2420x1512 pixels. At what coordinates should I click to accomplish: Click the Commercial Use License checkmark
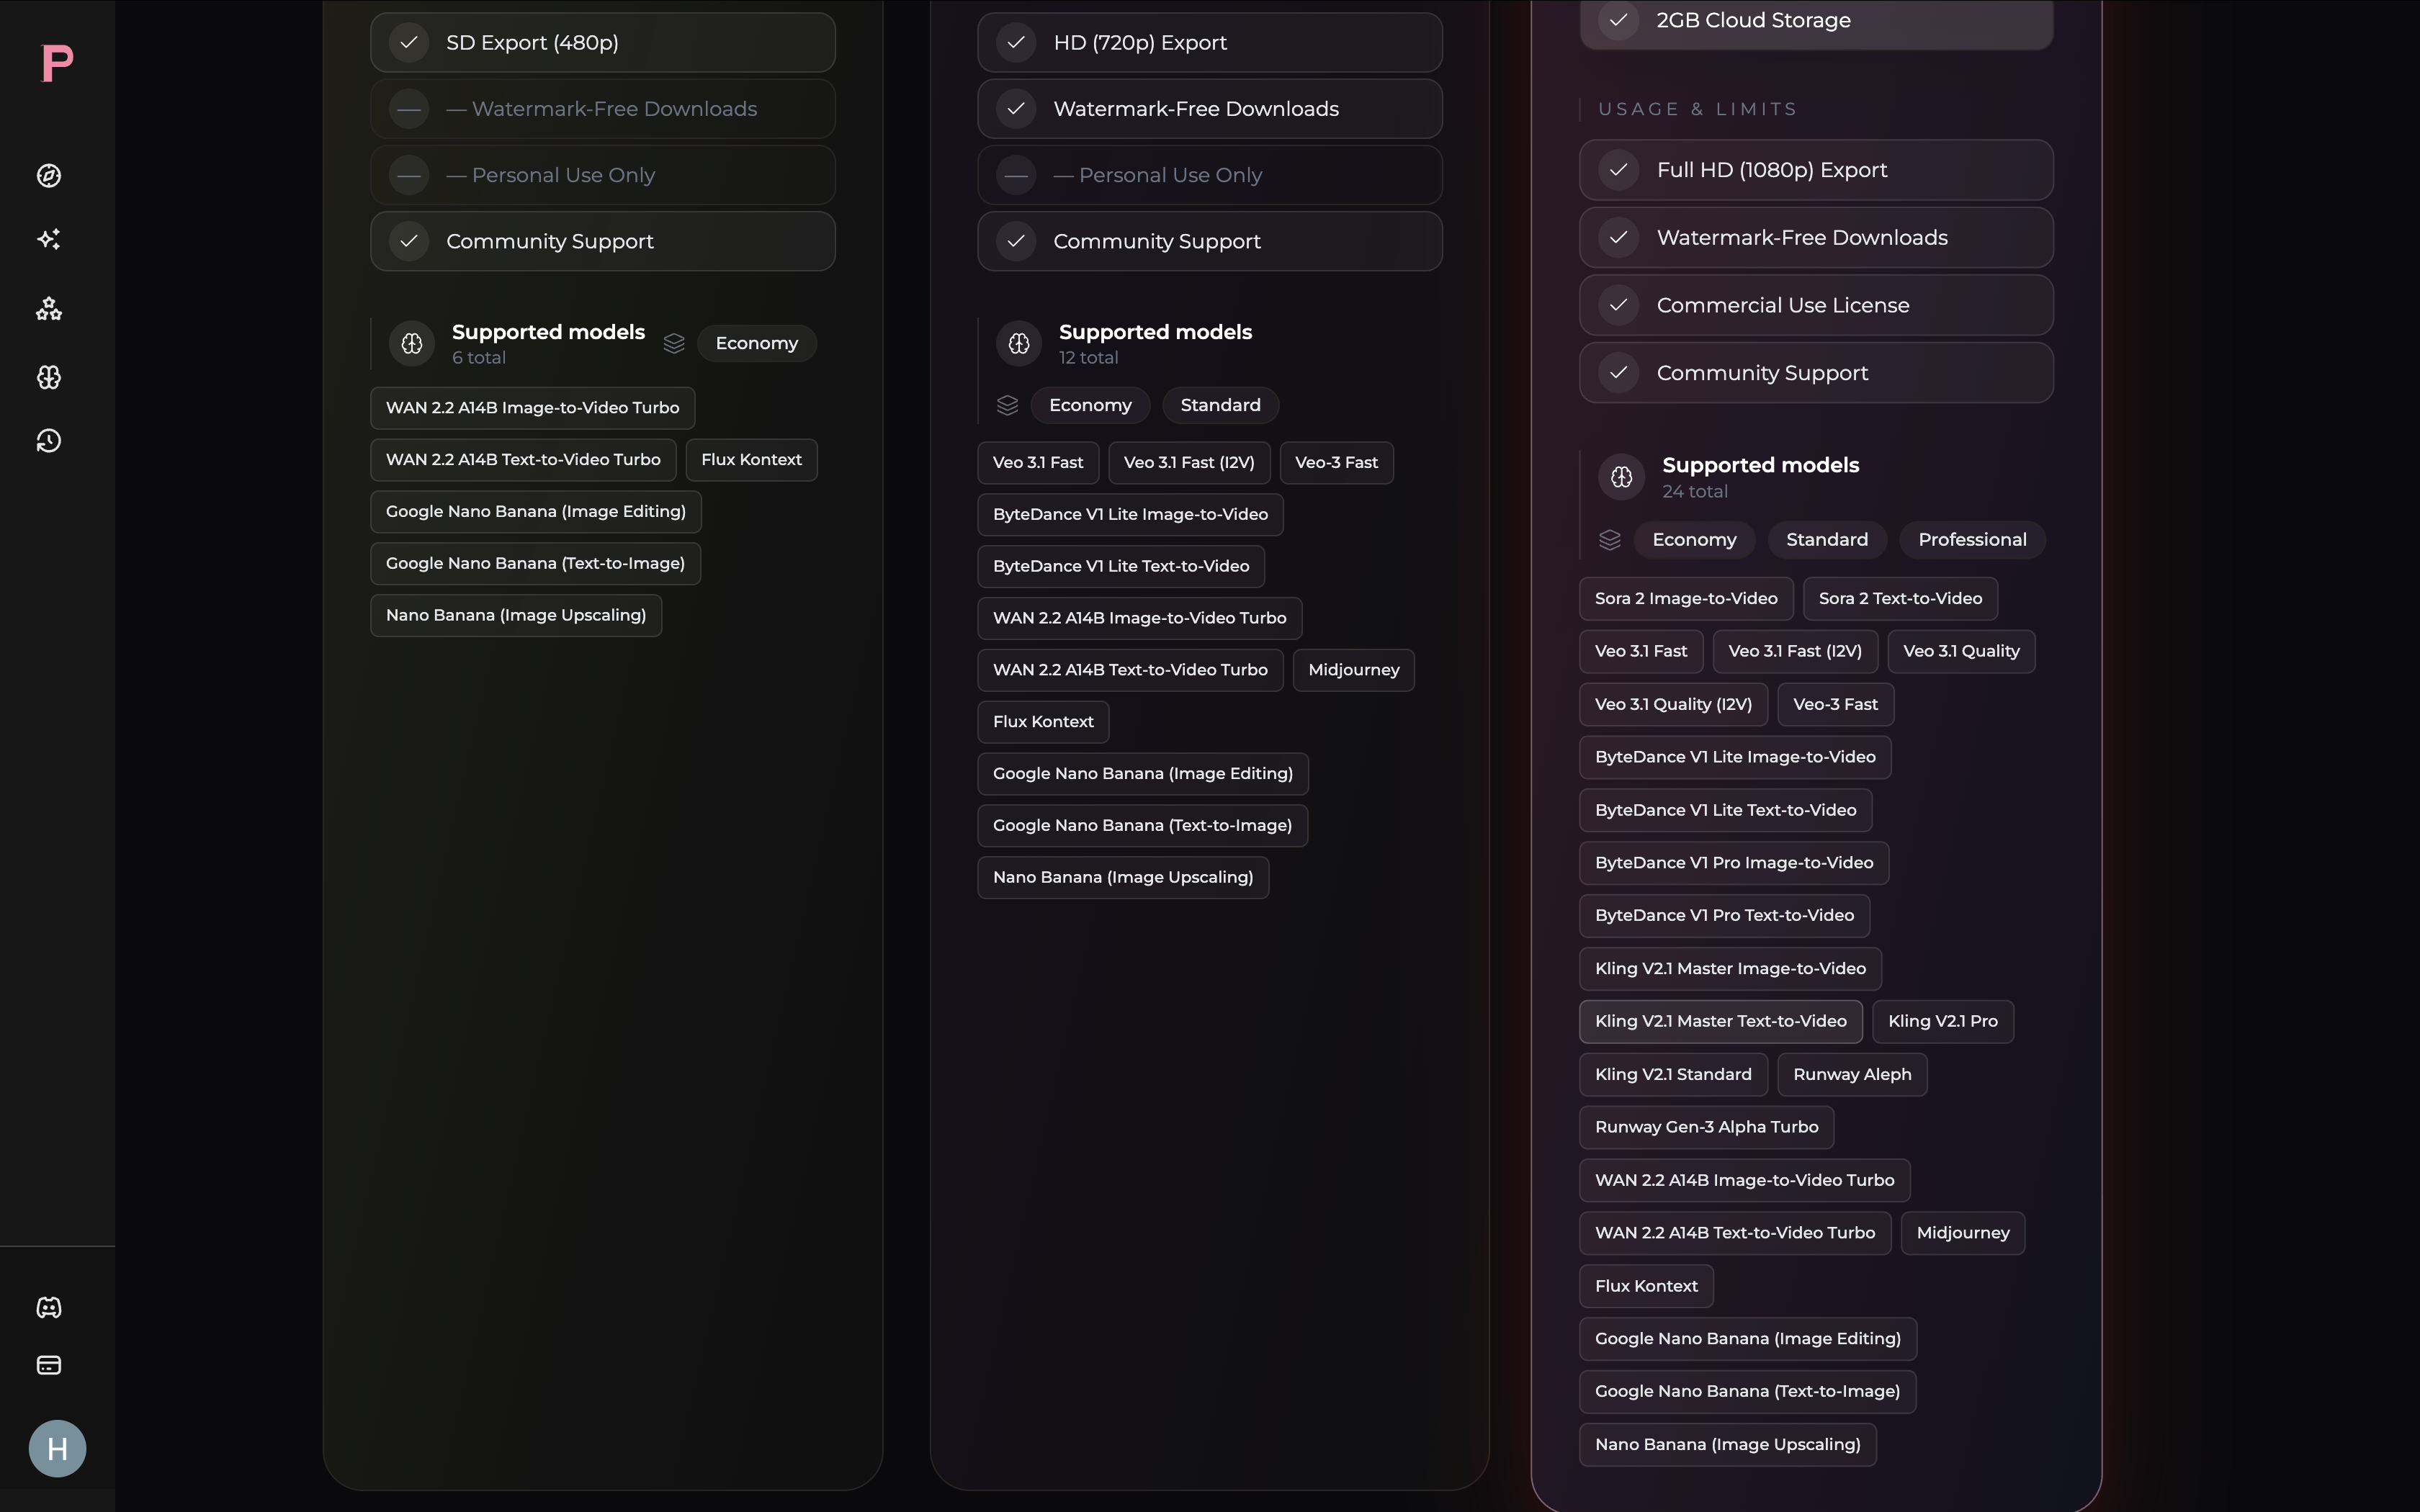click(x=1618, y=305)
